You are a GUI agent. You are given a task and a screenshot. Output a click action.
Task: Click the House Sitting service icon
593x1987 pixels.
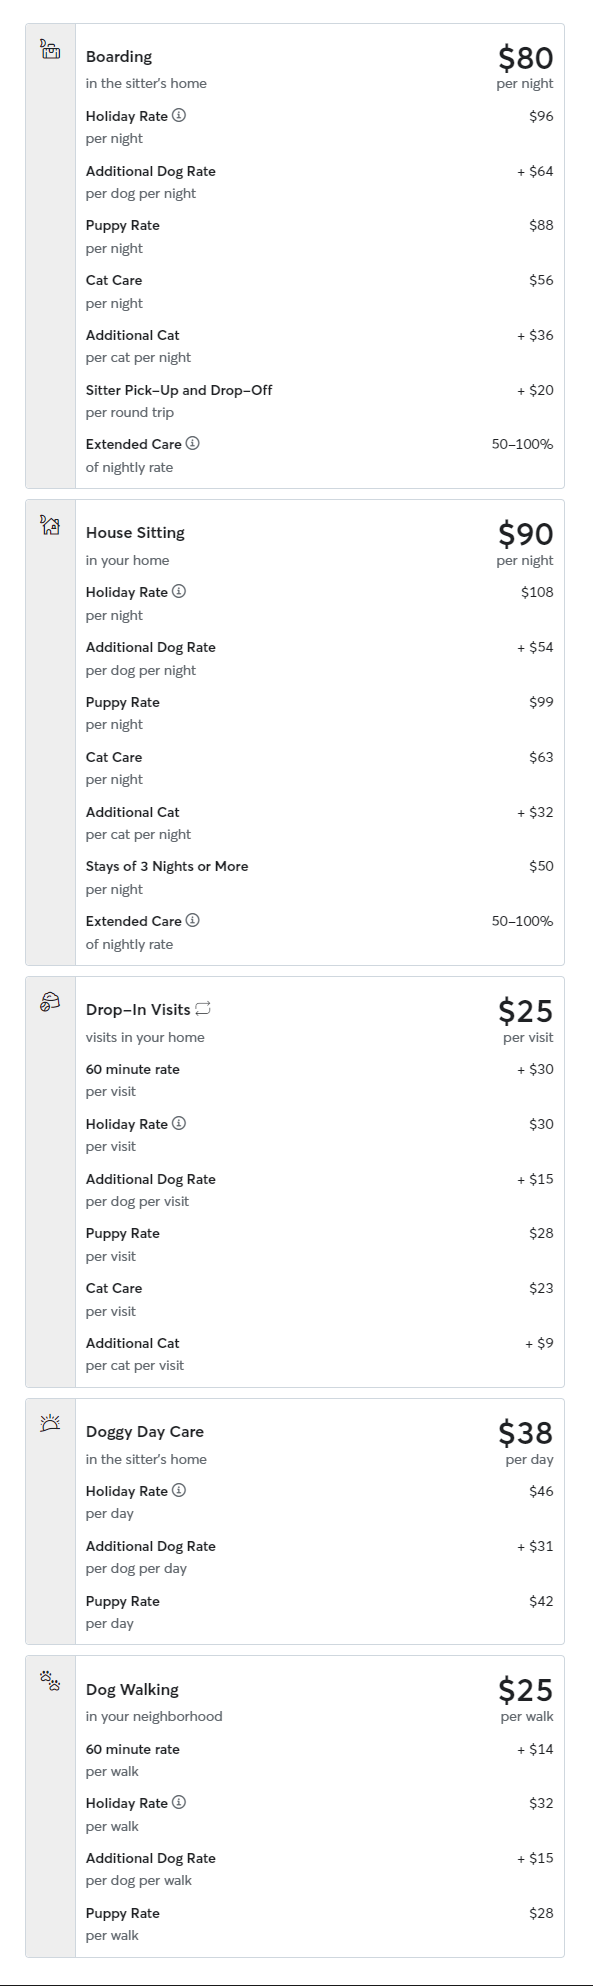(50, 525)
